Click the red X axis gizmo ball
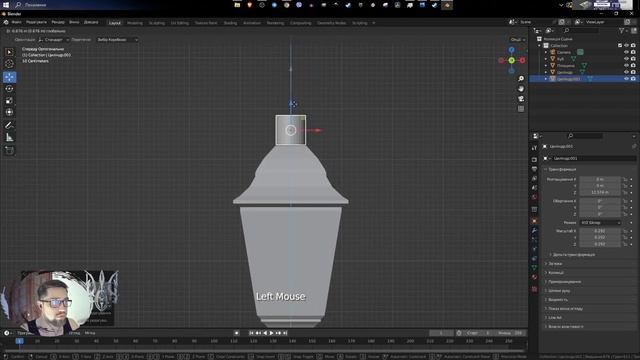 [x=522, y=60]
